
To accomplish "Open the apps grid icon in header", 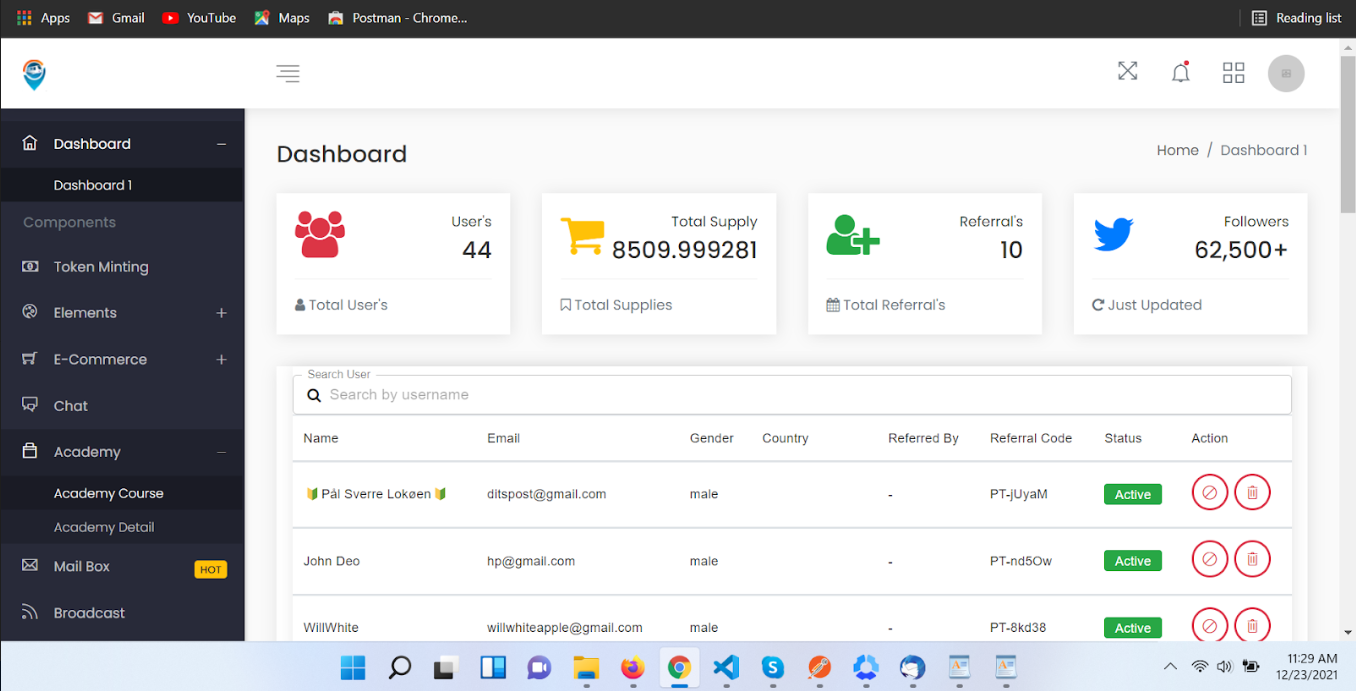I will click(x=1234, y=73).
